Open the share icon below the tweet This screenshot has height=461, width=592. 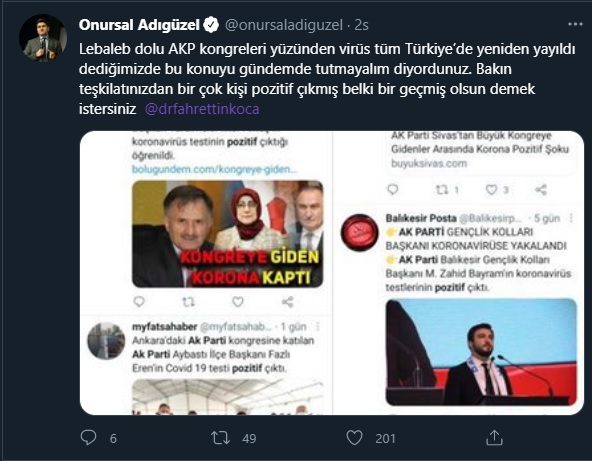494,438
